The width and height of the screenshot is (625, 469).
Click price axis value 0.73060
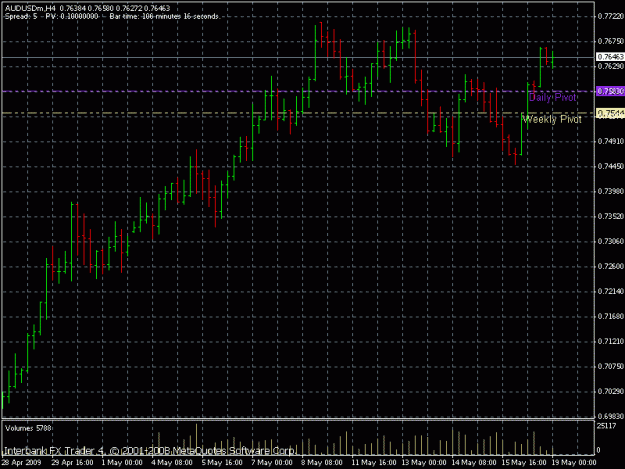pos(611,241)
